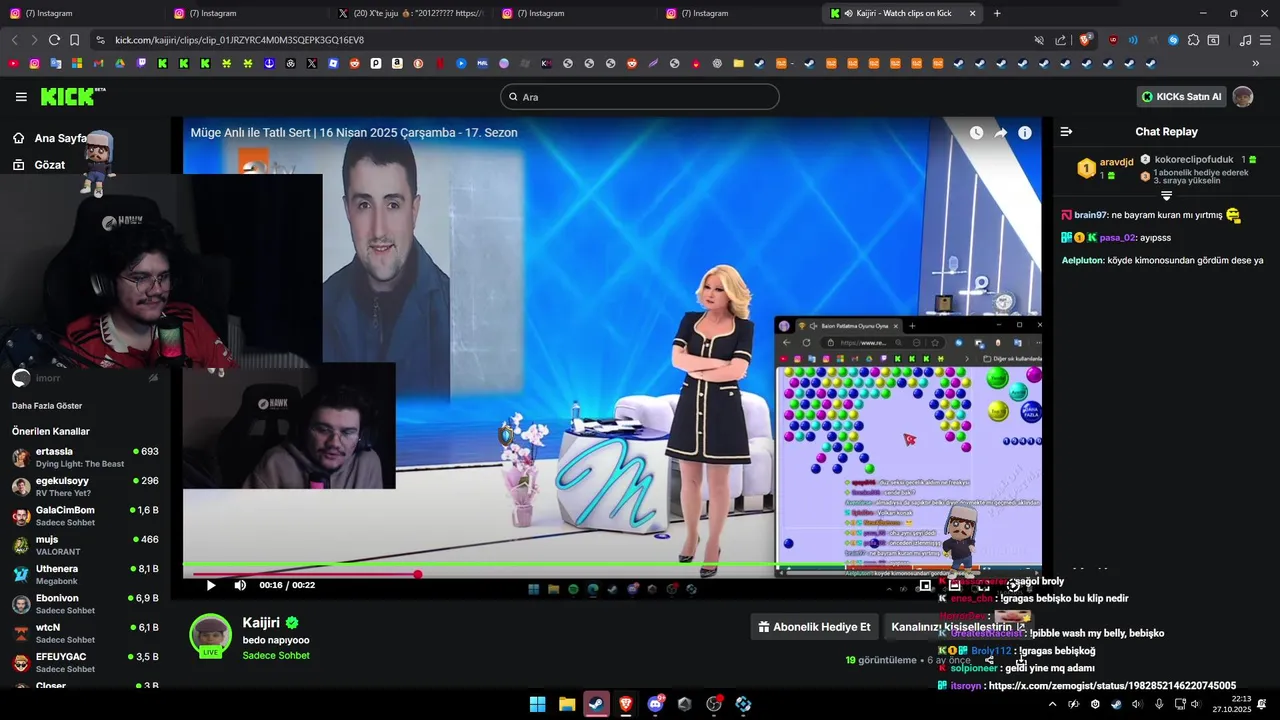Click pasa_02 username in chat replay

[x=1117, y=238]
